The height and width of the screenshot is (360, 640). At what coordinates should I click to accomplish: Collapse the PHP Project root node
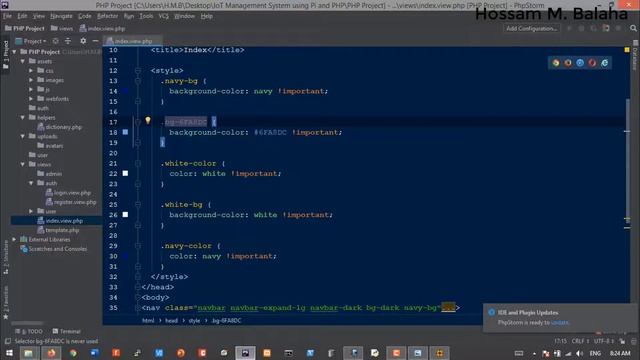[x=14, y=52]
